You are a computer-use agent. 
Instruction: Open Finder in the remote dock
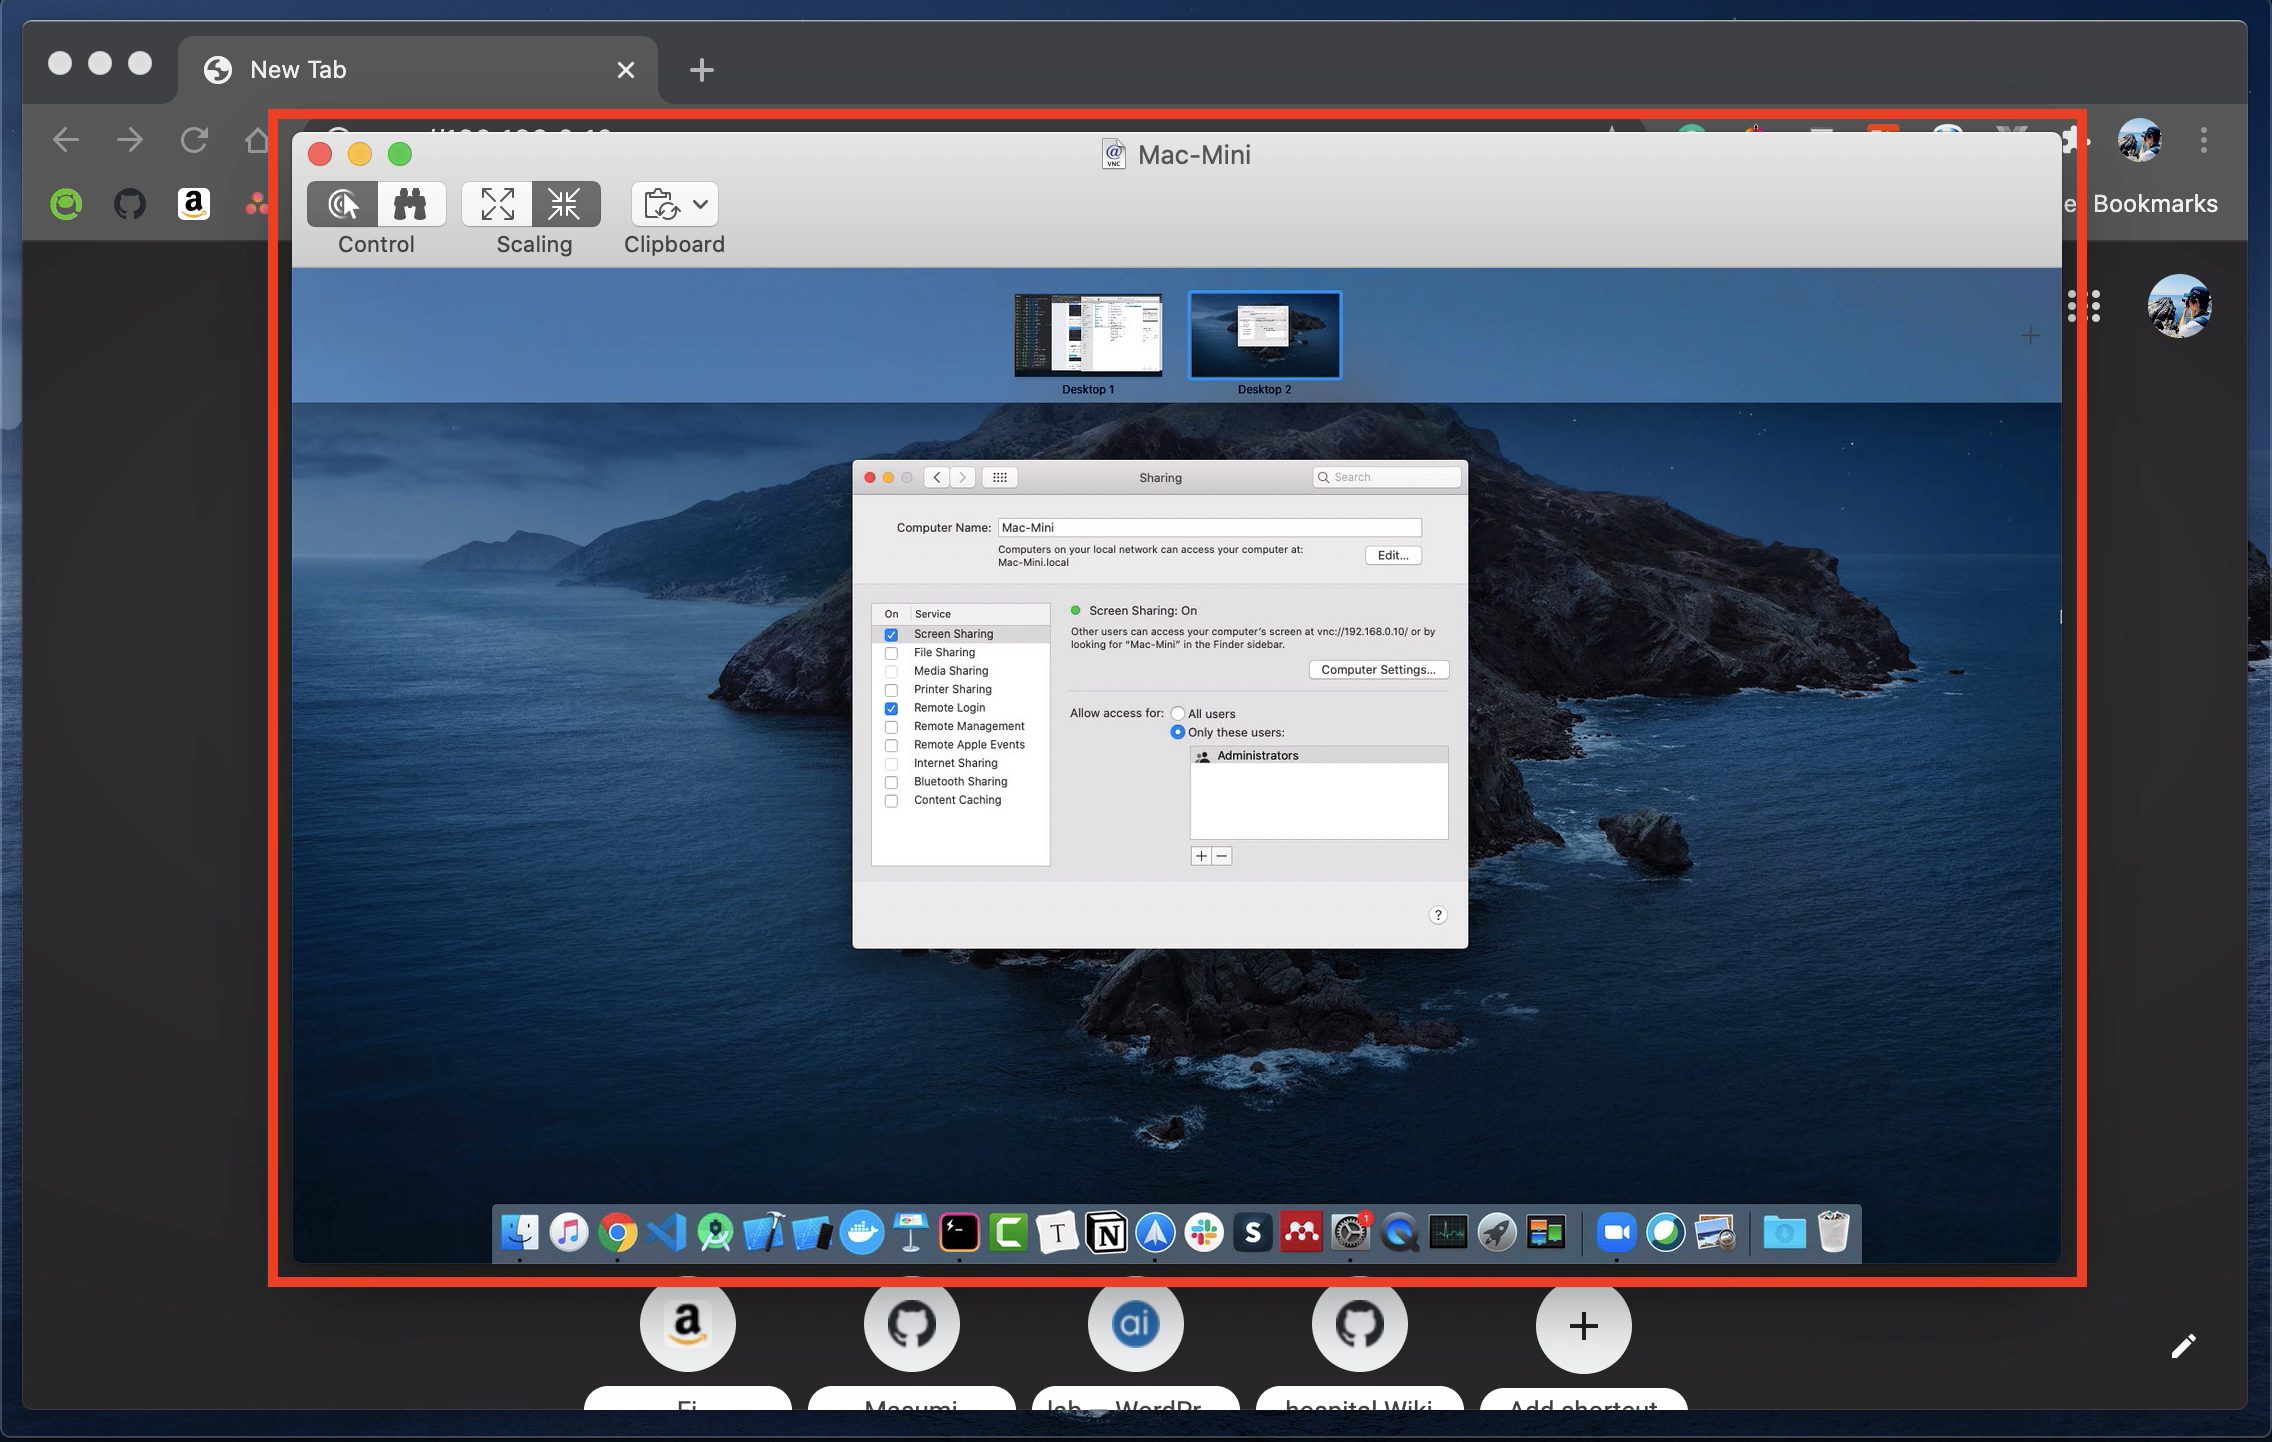coord(520,1232)
